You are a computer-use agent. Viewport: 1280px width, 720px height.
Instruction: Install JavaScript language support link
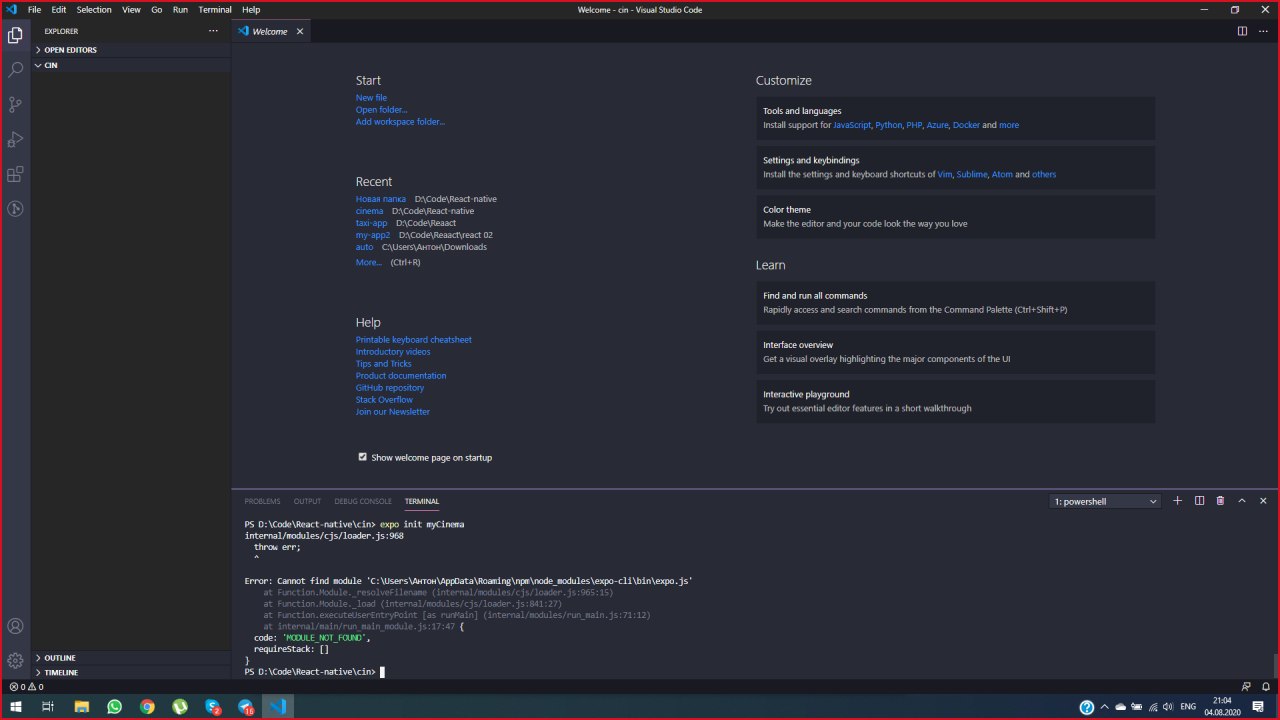852,125
